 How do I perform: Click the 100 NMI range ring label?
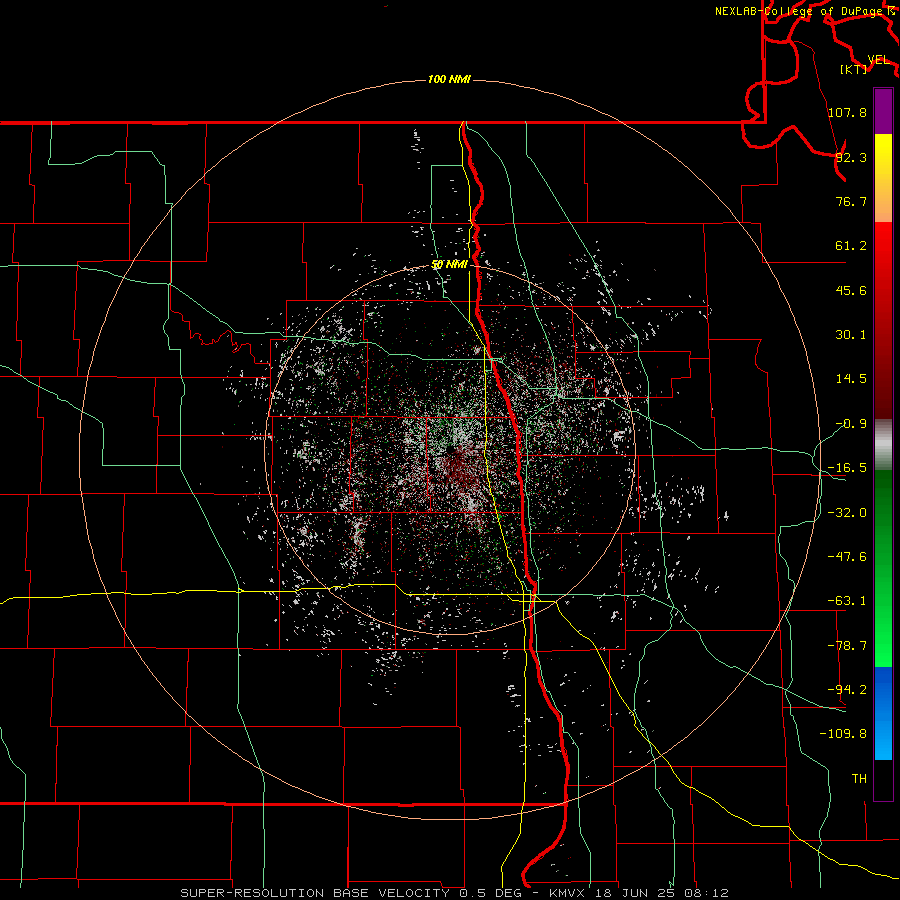pos(449,79)
